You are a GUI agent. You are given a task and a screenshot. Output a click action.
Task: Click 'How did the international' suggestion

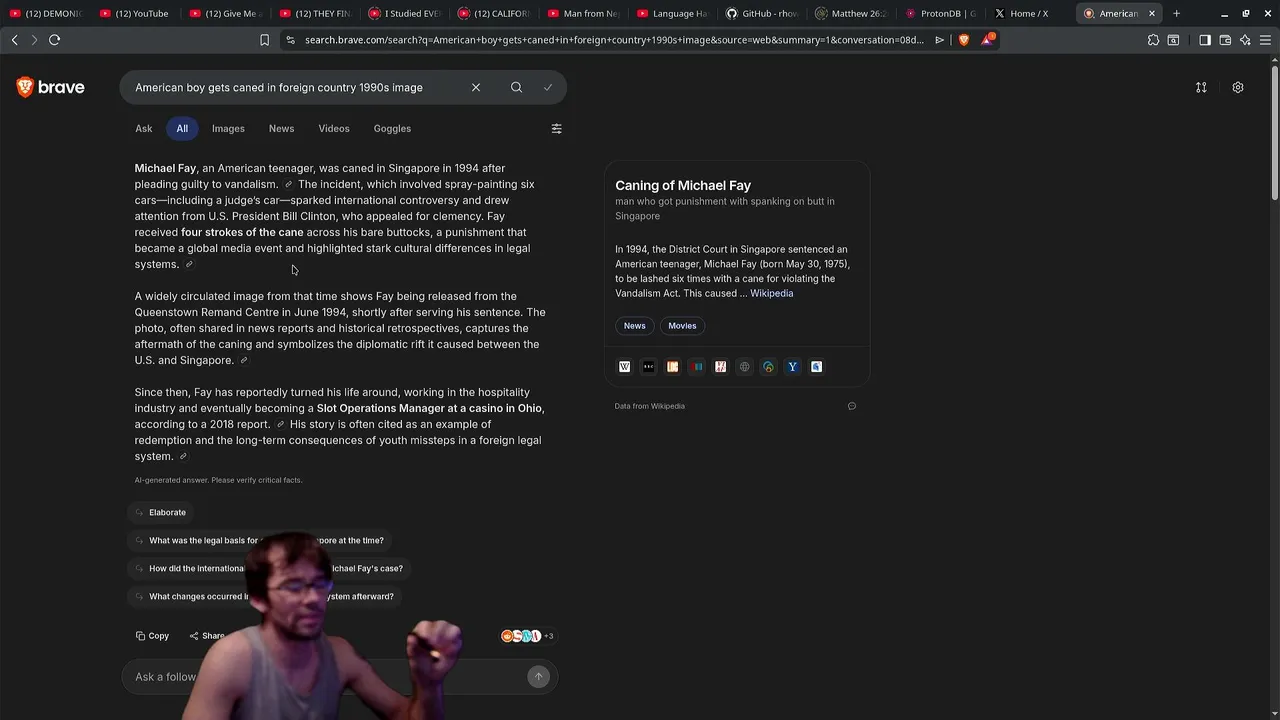(x=270, y=568)
